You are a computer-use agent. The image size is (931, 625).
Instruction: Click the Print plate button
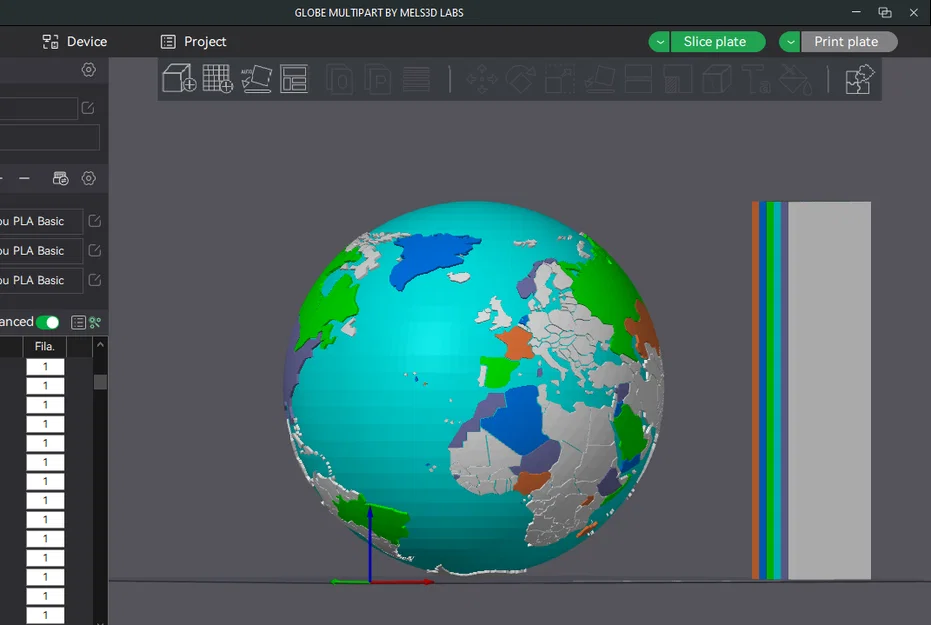tap(849, 42)
